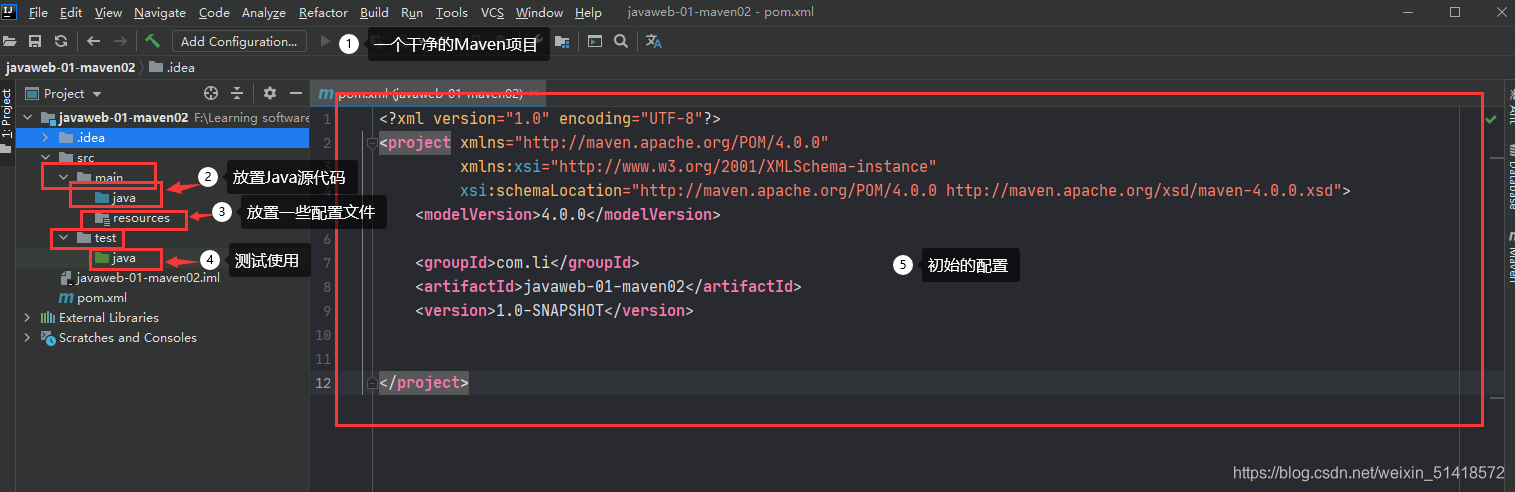Open the Analyze menu
Viewport: 1515px width, 492px height.
(264, 13)
